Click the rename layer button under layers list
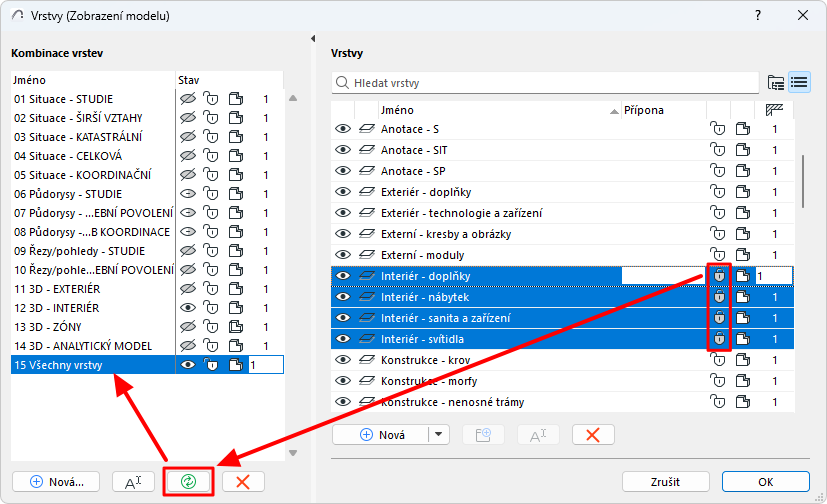The image size is (827, 504). pos(538,435)
